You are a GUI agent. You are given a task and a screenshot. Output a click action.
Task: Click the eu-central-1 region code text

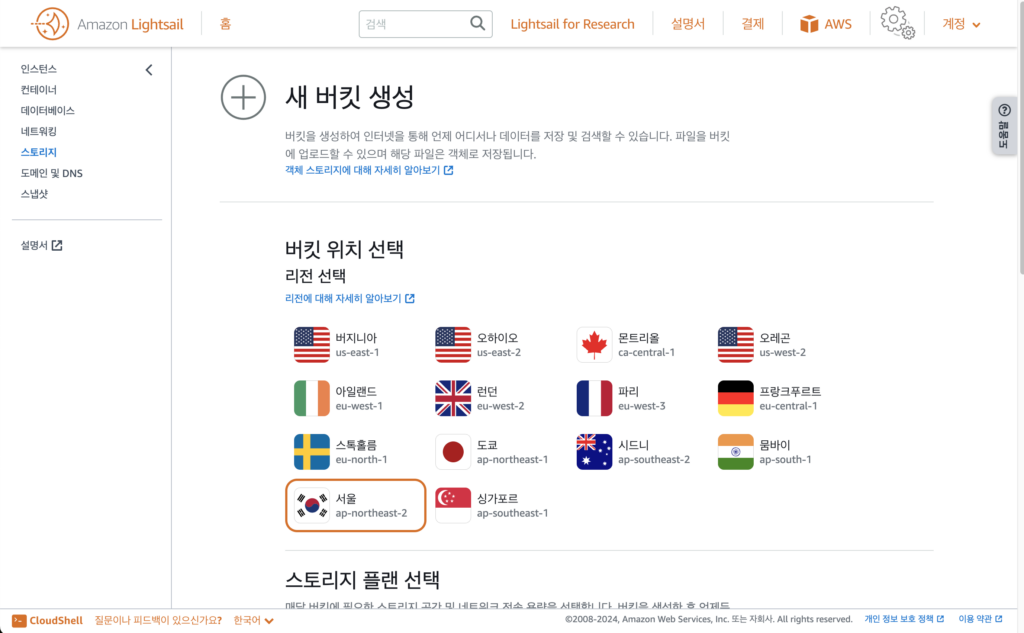[788, 406]
